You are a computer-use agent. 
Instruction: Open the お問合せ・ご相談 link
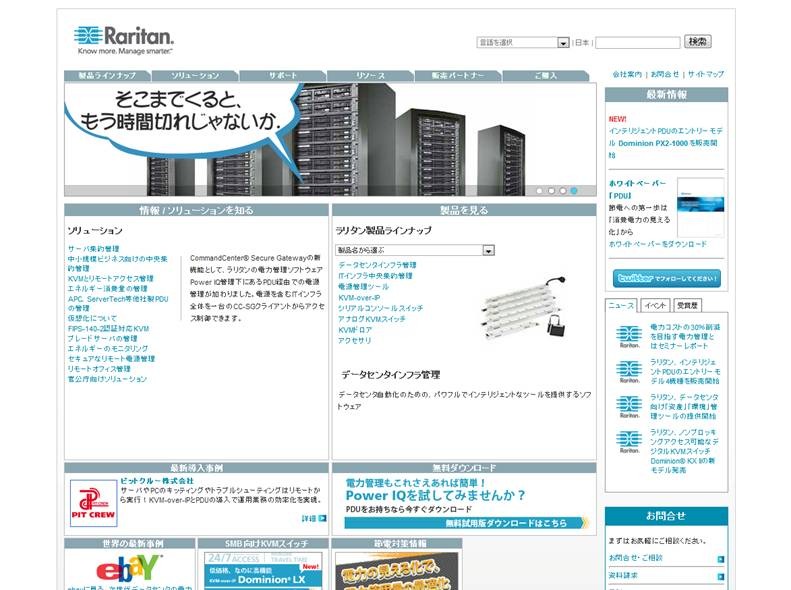[x=636, y=558]
